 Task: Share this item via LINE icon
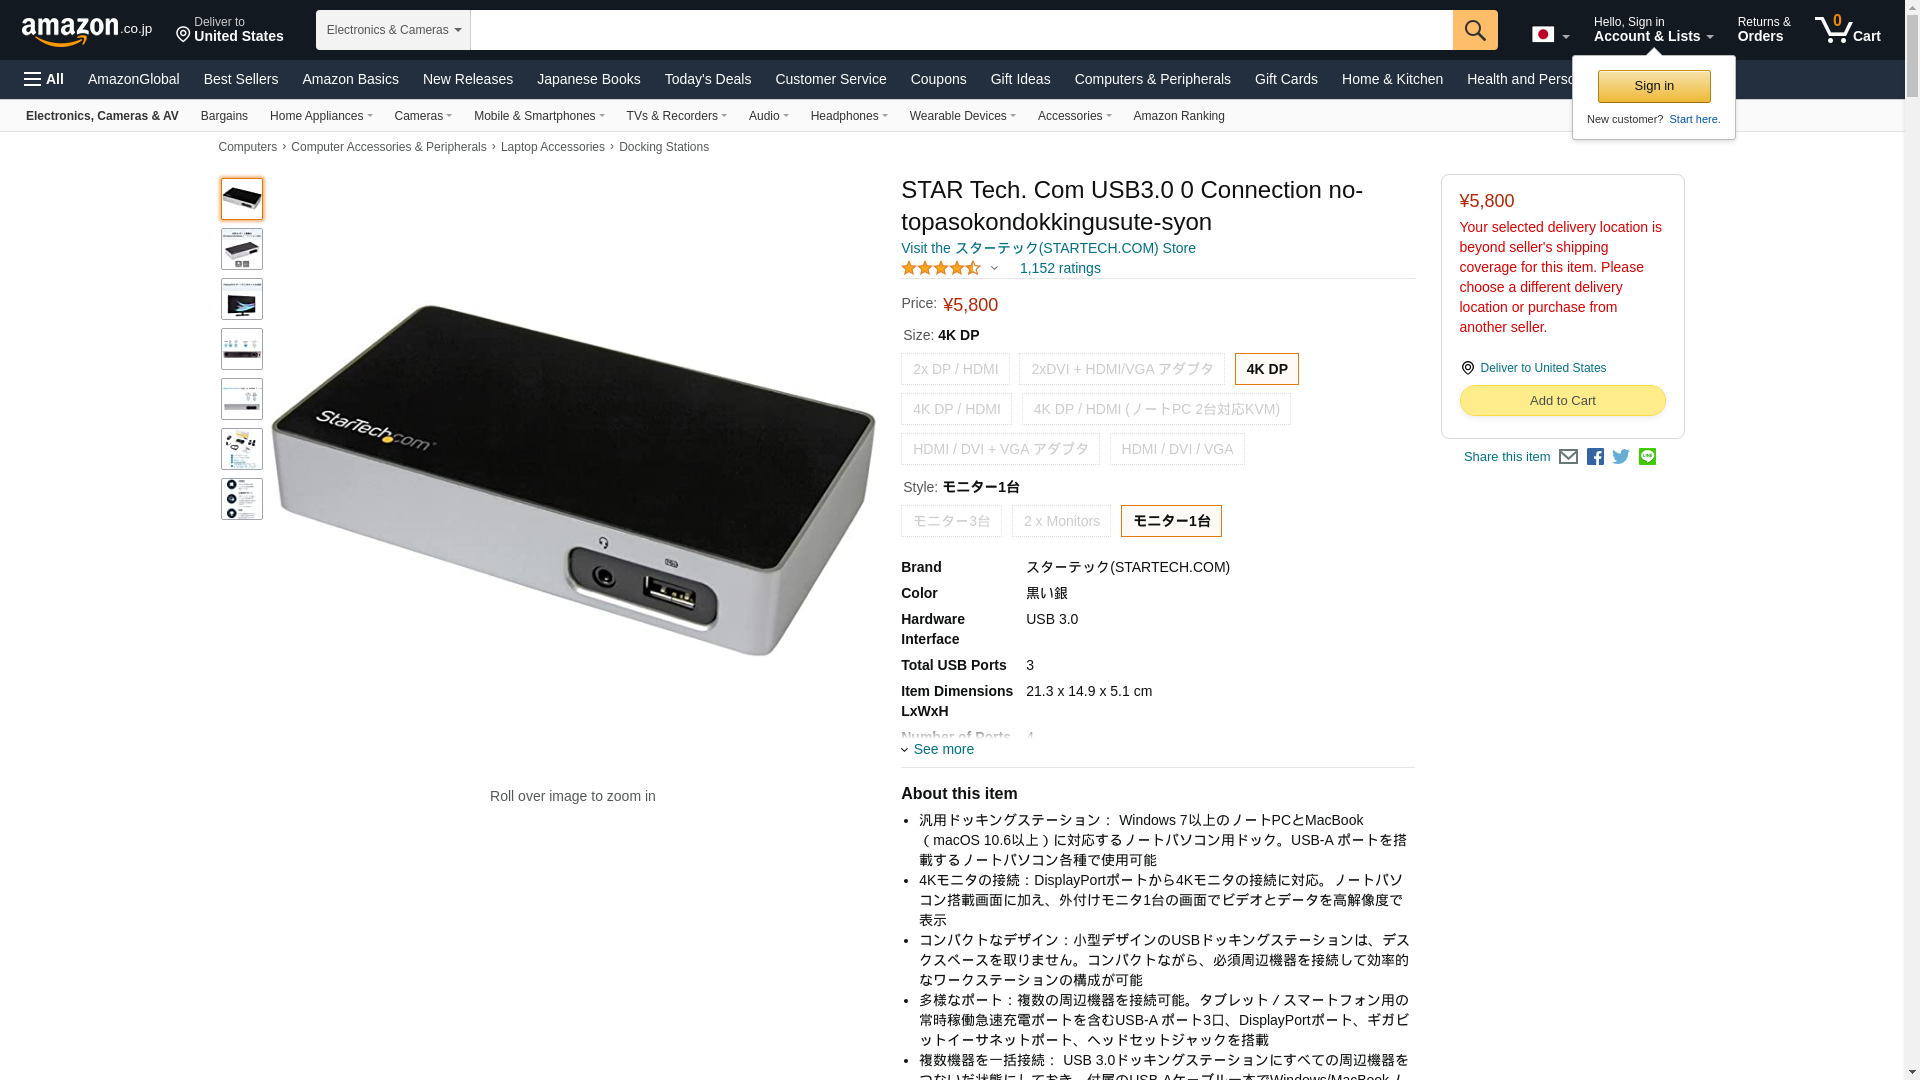[1647, 457]
